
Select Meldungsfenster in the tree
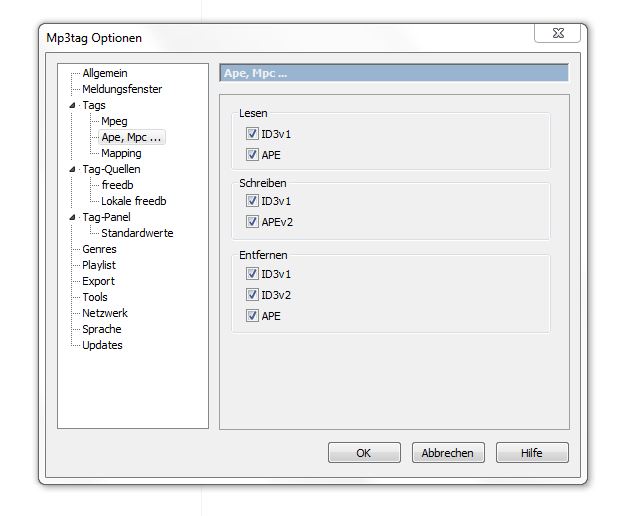pyautogui.click(x=122, y=89)
